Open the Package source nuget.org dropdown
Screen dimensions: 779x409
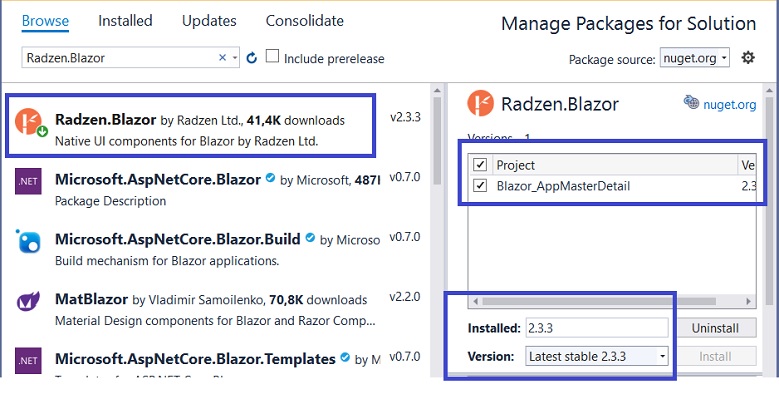tap(695, 58)
